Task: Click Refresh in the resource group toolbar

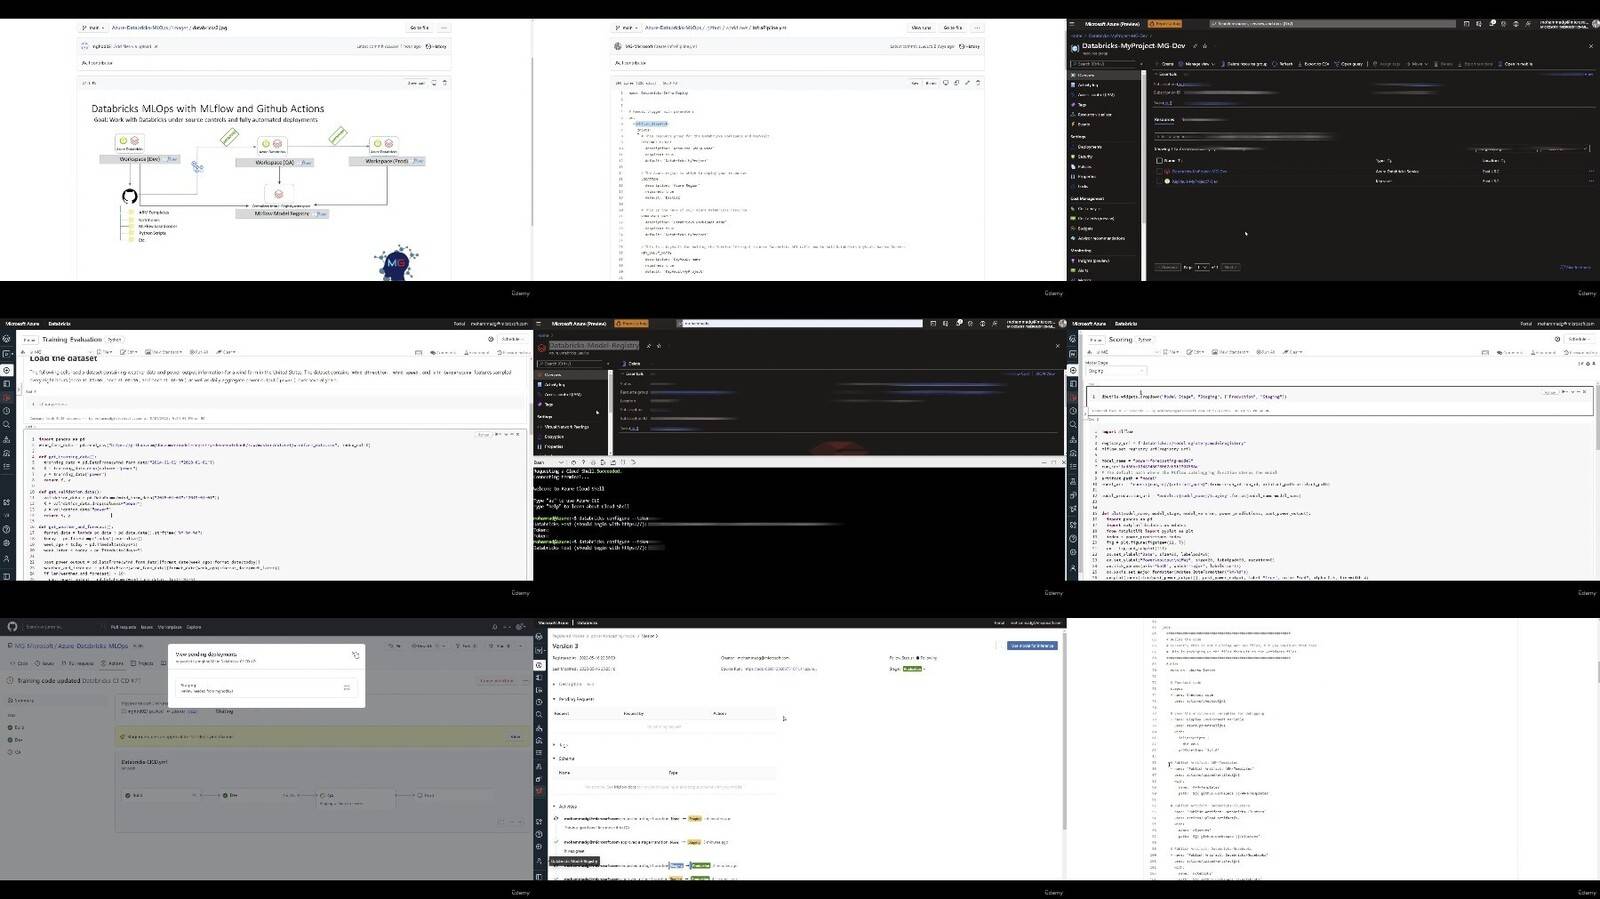Action: (1282, 64)
